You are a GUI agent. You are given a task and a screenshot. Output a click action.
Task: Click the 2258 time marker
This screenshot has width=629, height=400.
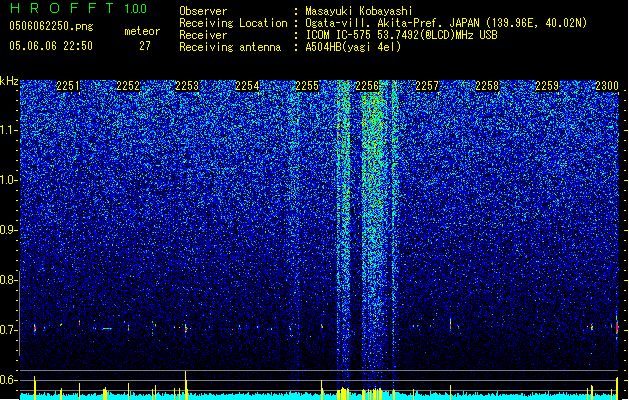487,86
